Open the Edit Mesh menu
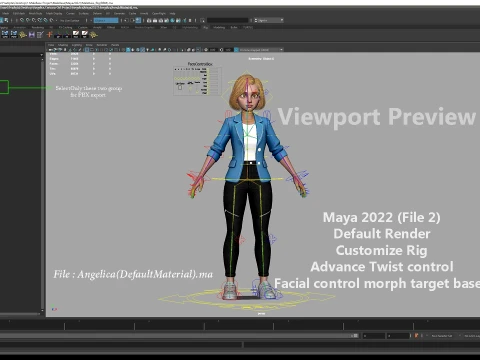Viewport: 480px width, 360px height. [x=19, y=14]
